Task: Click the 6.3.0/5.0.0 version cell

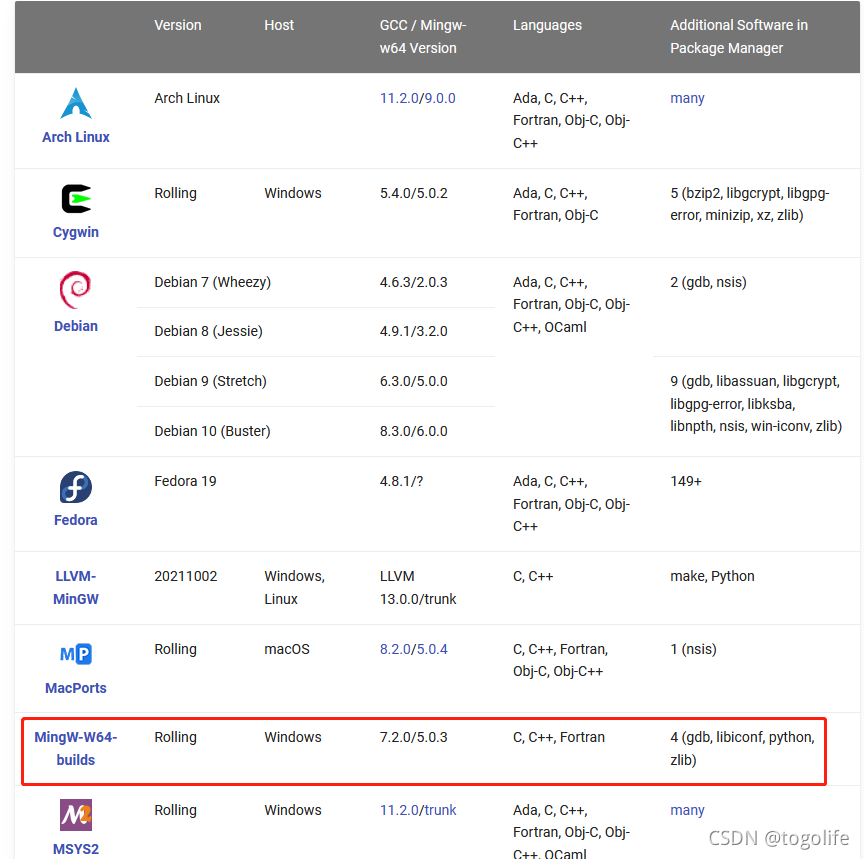Action: click(413, 381)
